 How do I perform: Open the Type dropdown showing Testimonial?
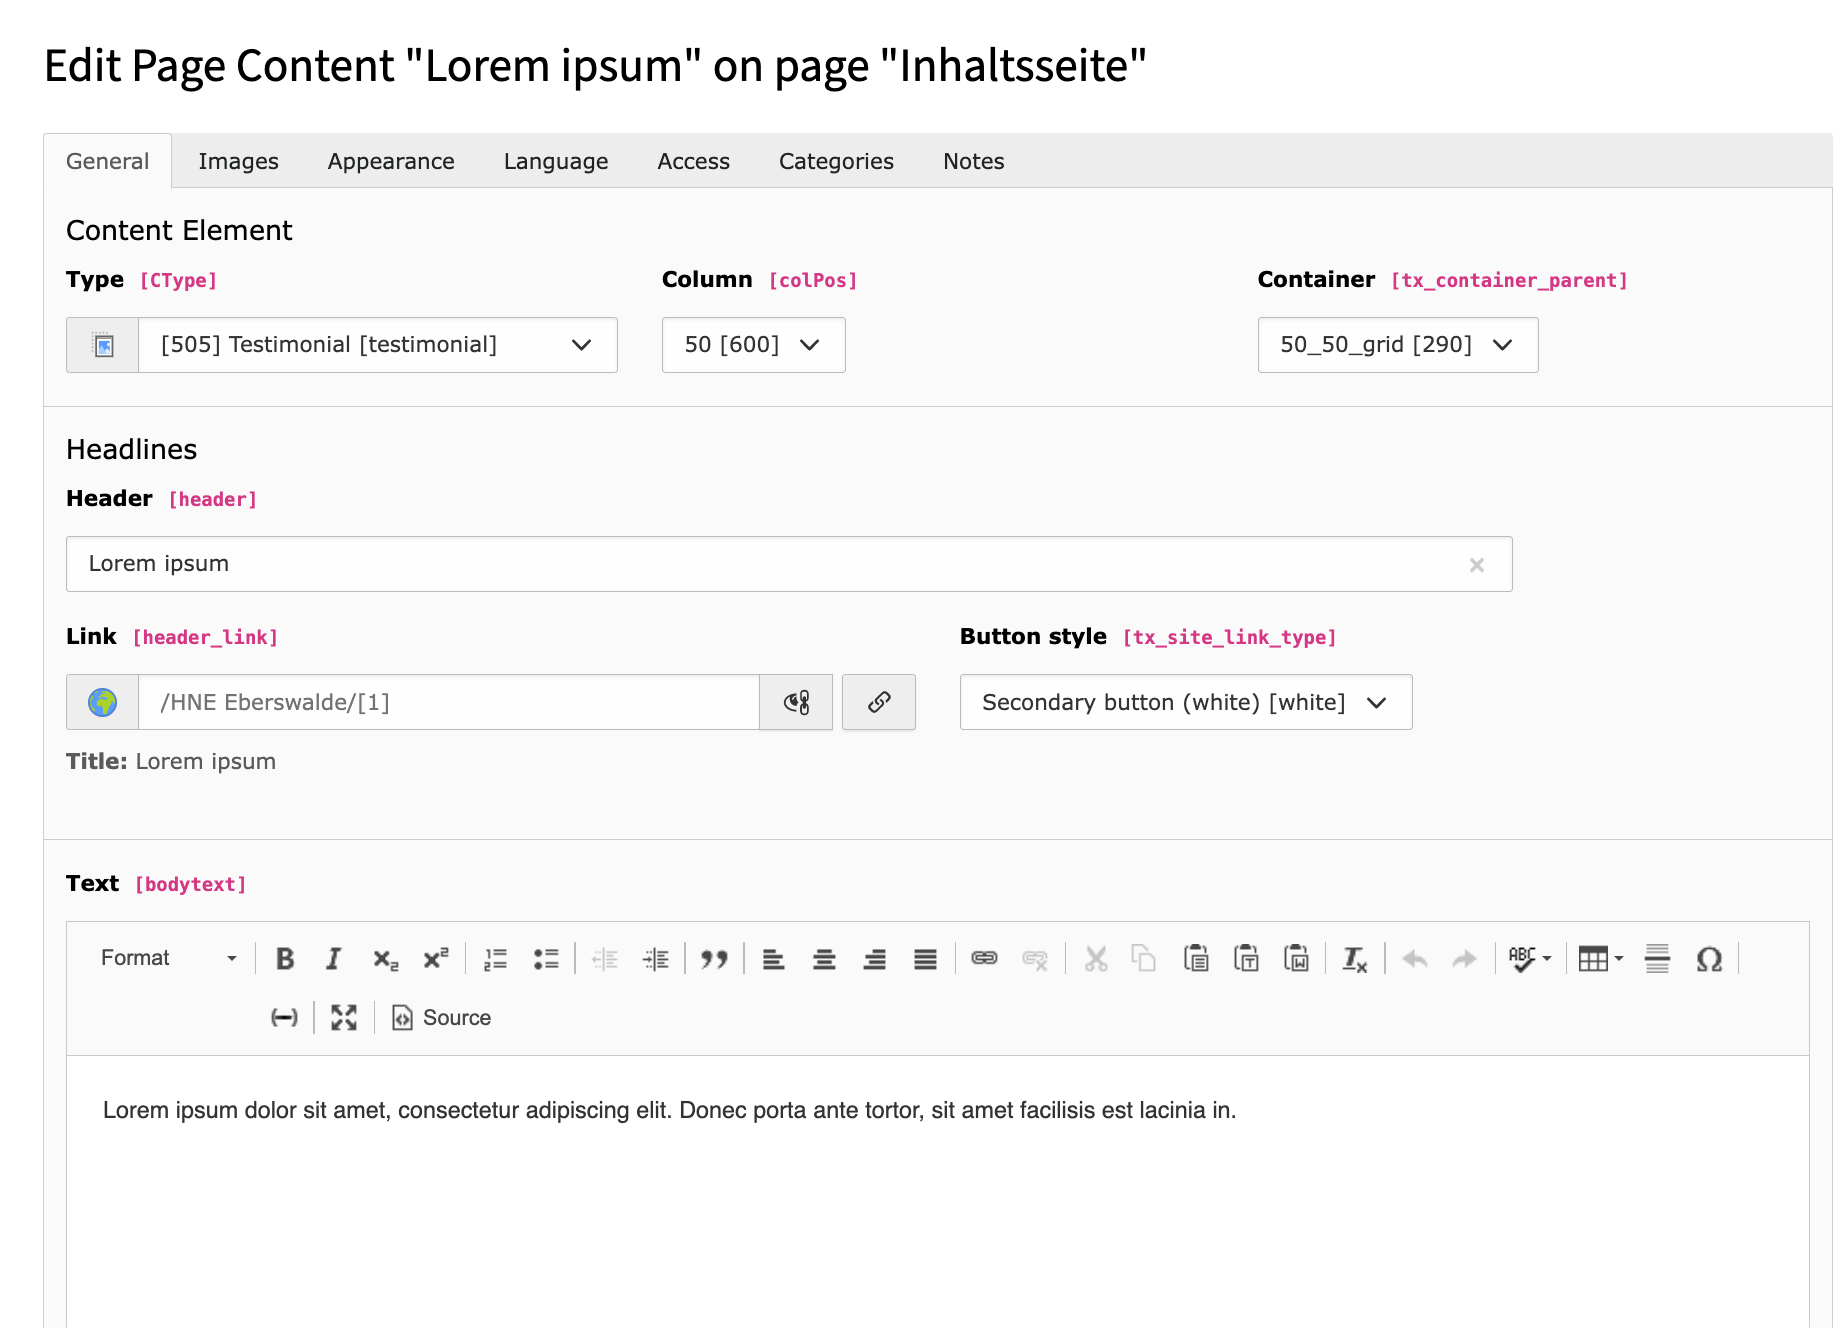377,345
